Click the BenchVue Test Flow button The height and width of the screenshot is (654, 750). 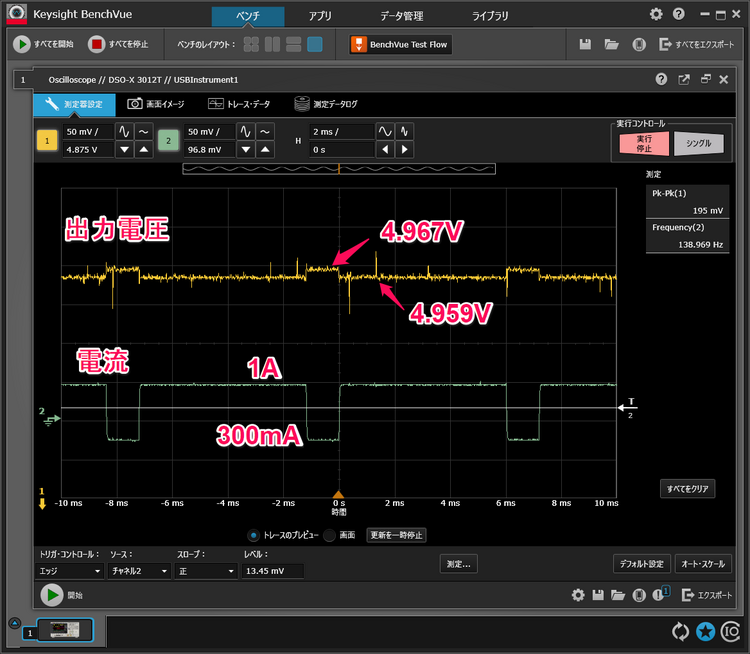[x=400, y=44]
